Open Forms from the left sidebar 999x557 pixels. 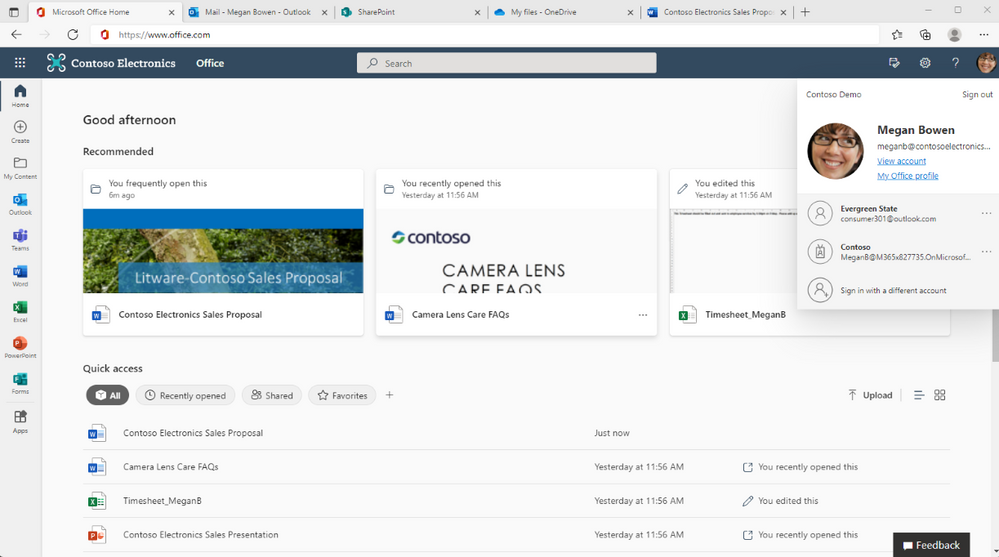[x=20, y=384]
